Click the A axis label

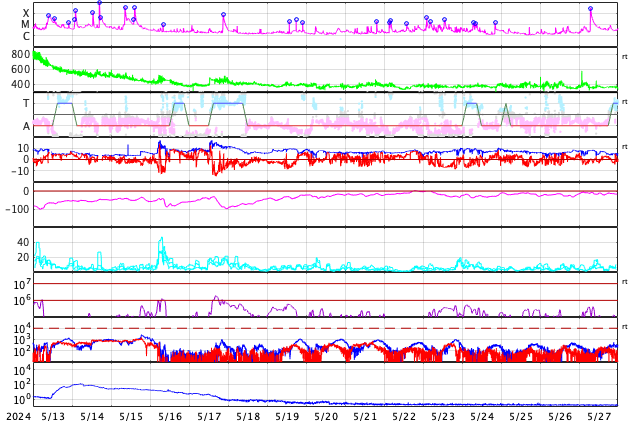click(26, 126)
